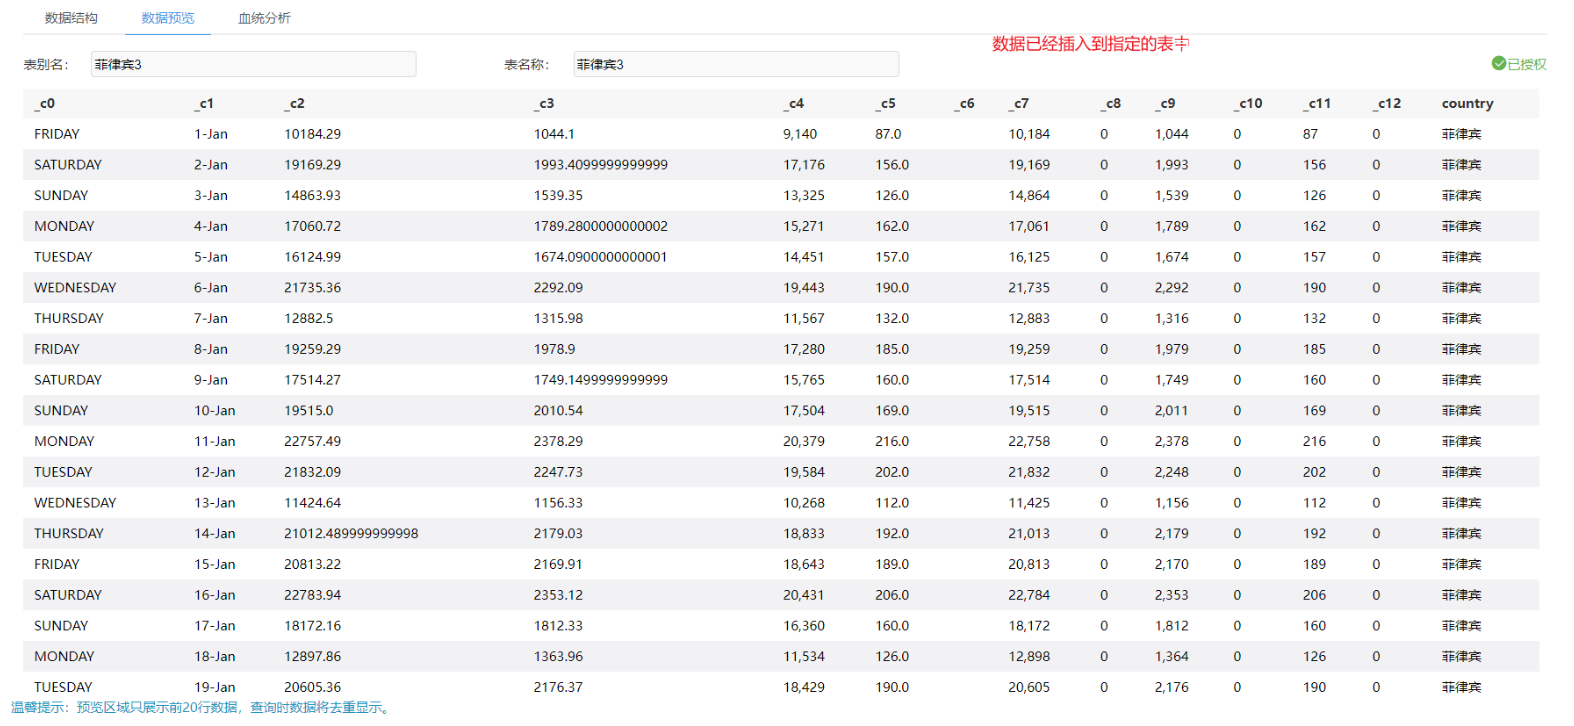Click the red 数据已经插入到指定的表中 message

coord(1090,44)
